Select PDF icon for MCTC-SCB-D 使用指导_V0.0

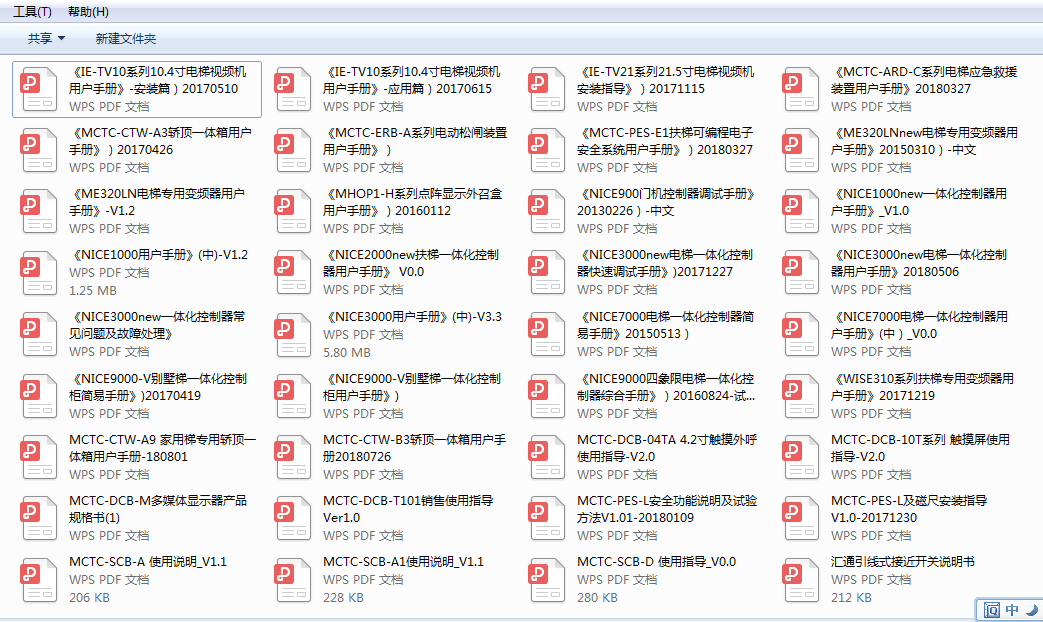click(547, 579)
